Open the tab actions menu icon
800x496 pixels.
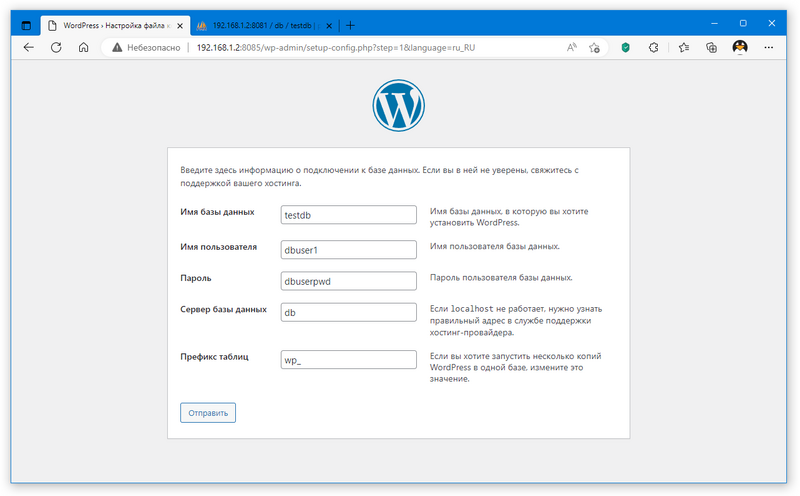(x=26, y=25)
